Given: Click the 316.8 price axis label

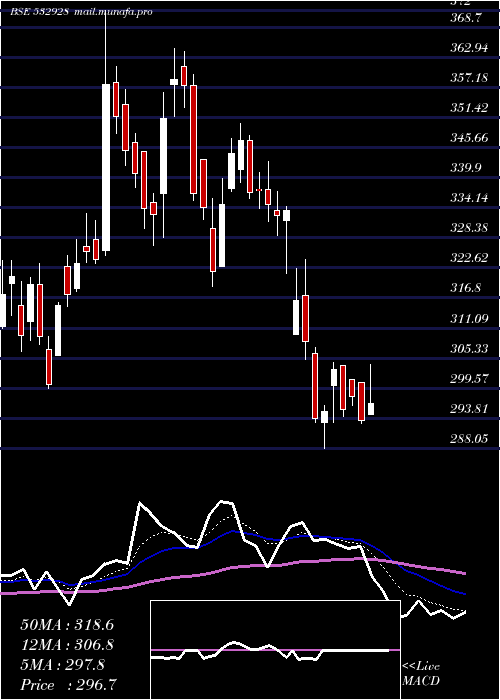Looking at the screenshot, I should pyautogui.click(x=468, y=288).
